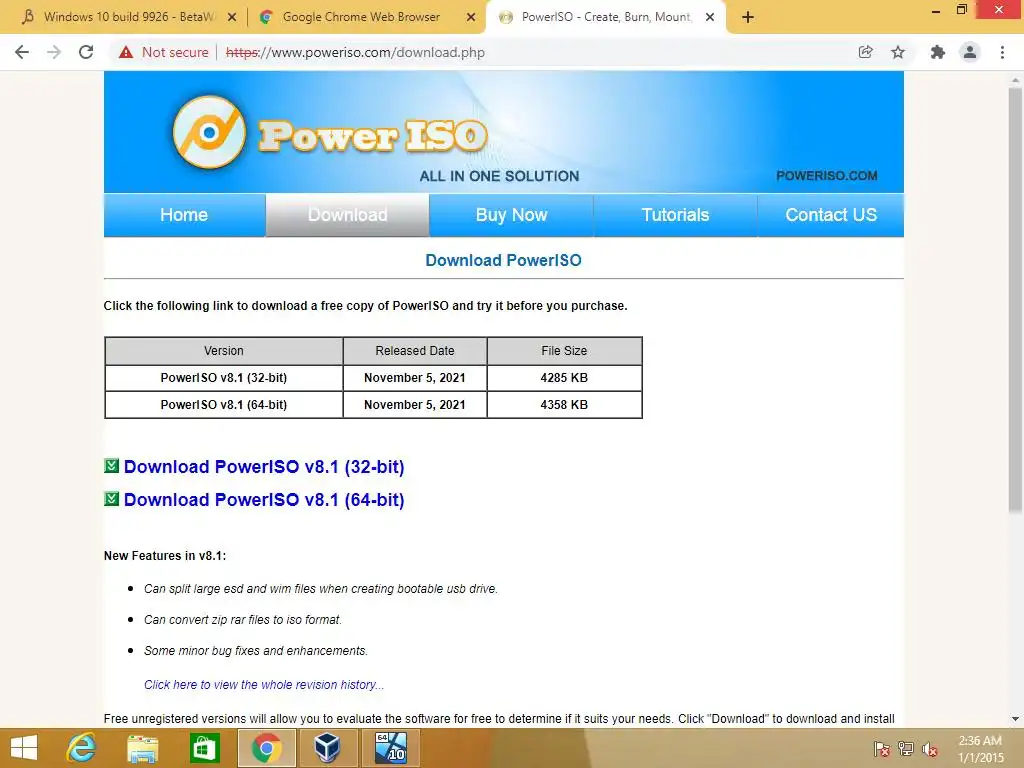Viewport: 1024px width, 768px height.
Task: Open the Chrome extensions puzzle icon
Action: point(938,52)
